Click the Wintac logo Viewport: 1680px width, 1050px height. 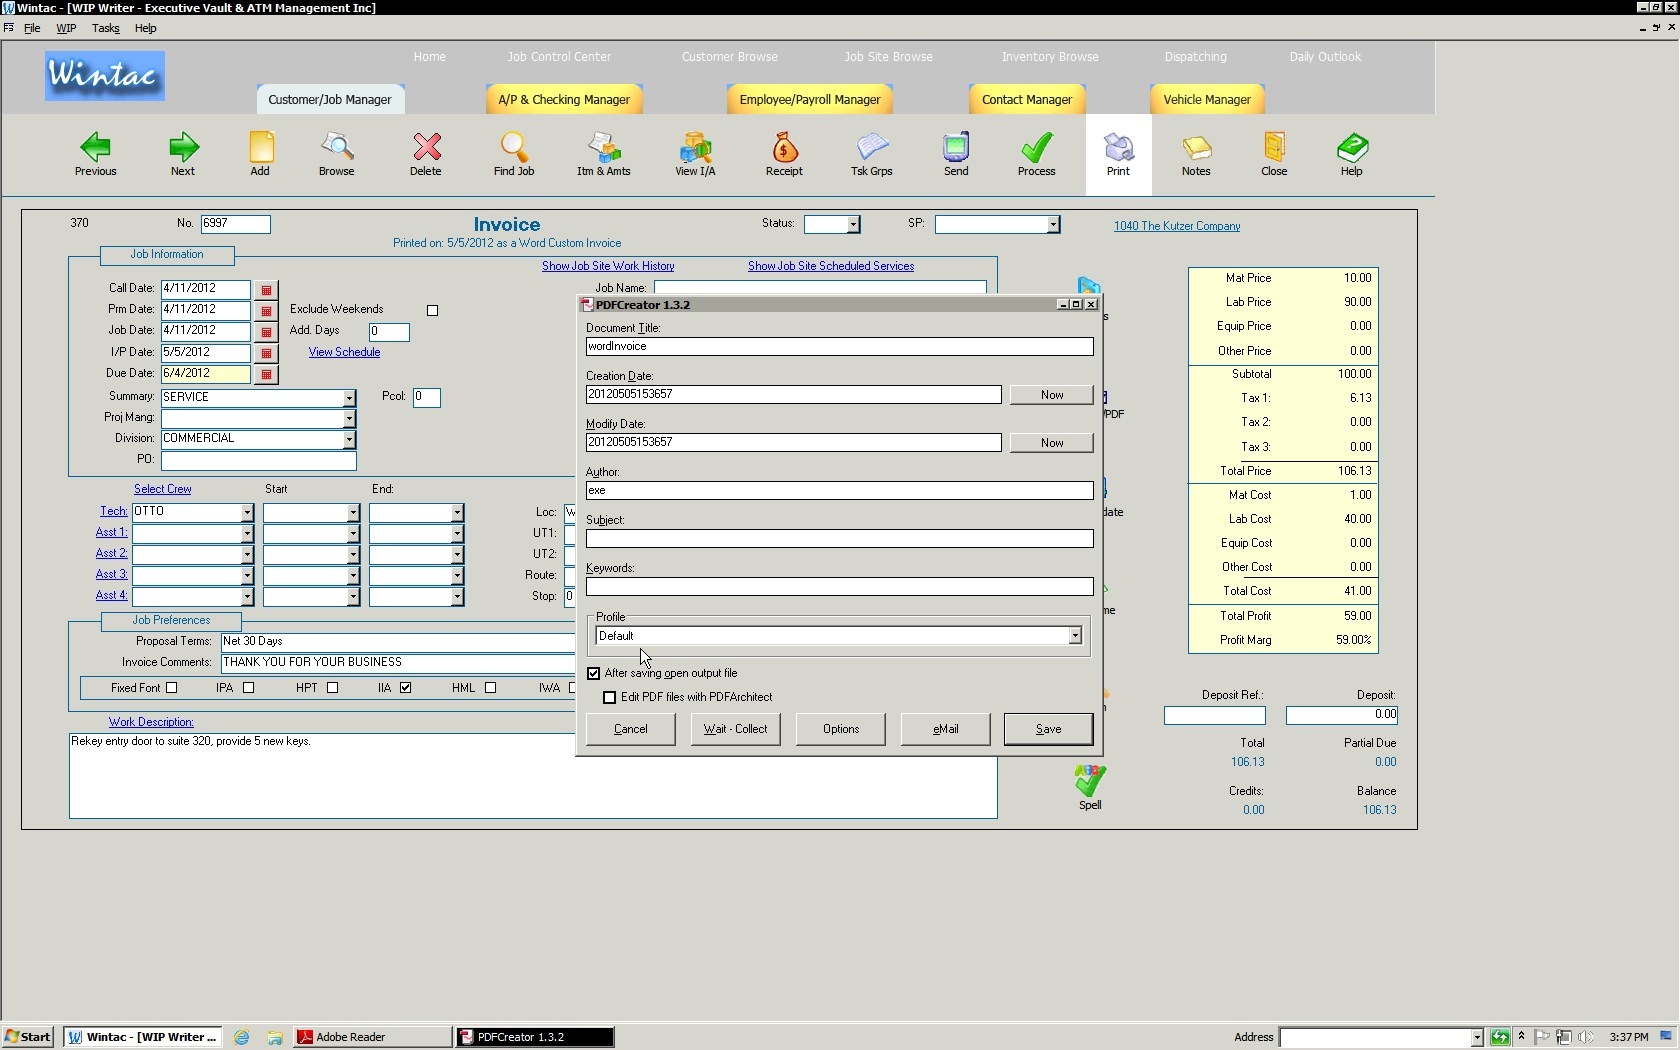tap(104, 76)
